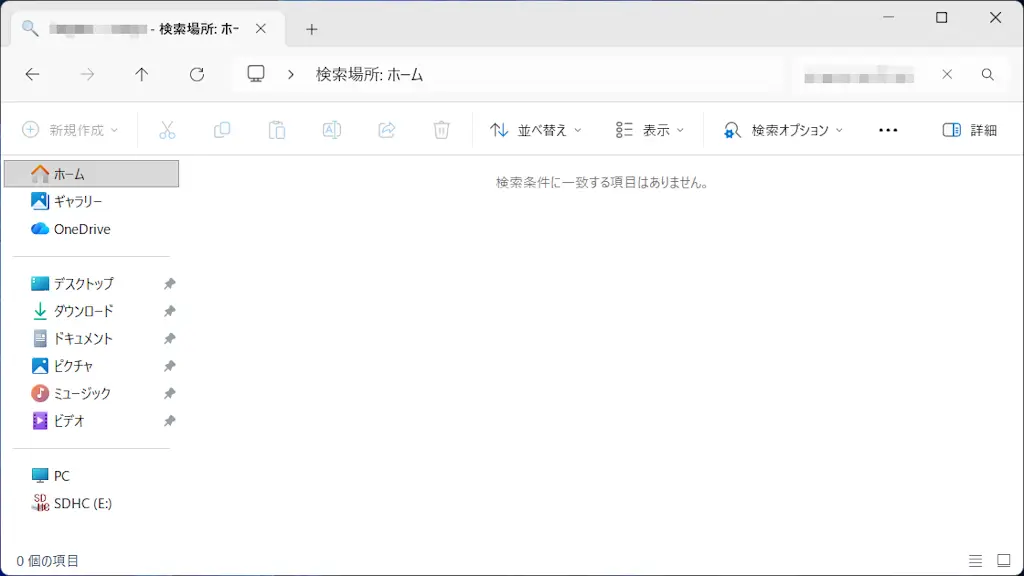Click the search magnifier icon in the search box
Screen dimensions: 1024x576
(988, 74)
